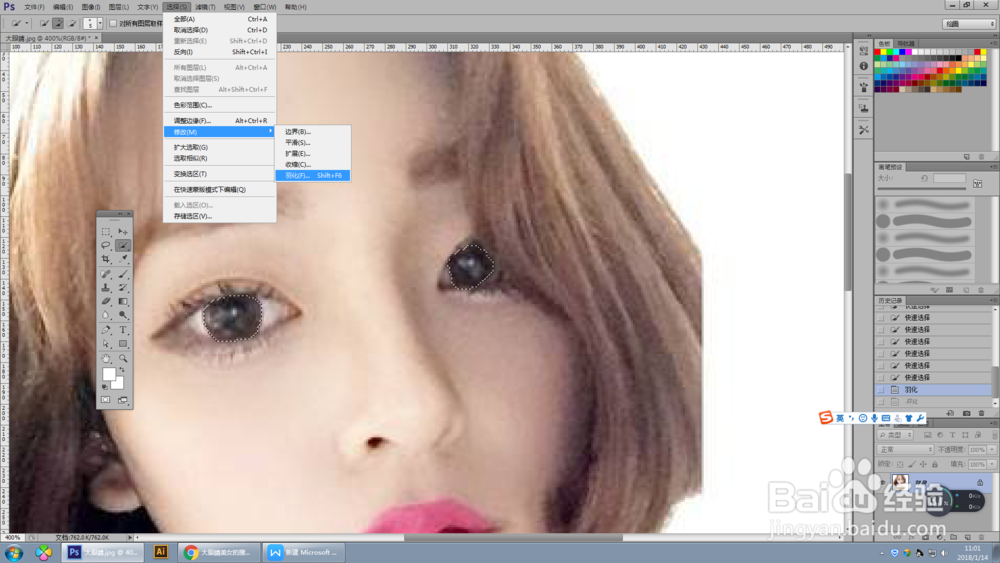Choose 色彩范围(C)... menu item
The image size is (1000, 563).
219,105
